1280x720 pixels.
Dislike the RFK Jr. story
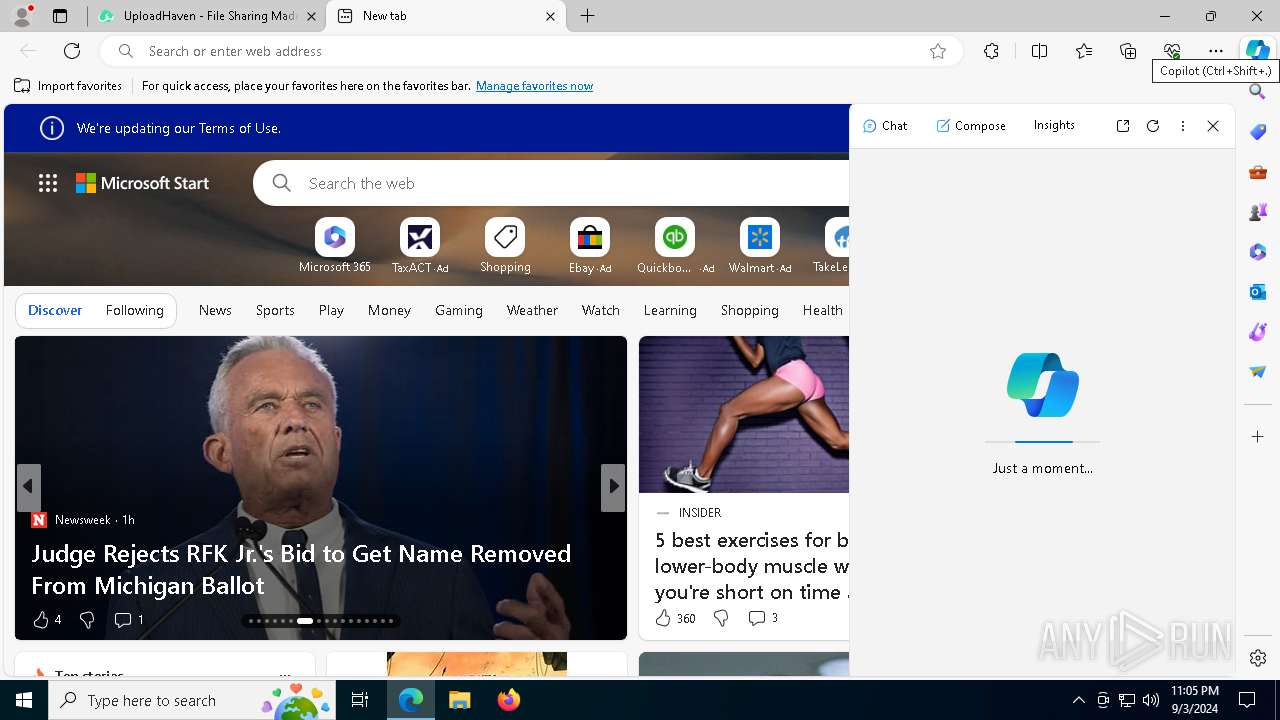pos(87,620)
